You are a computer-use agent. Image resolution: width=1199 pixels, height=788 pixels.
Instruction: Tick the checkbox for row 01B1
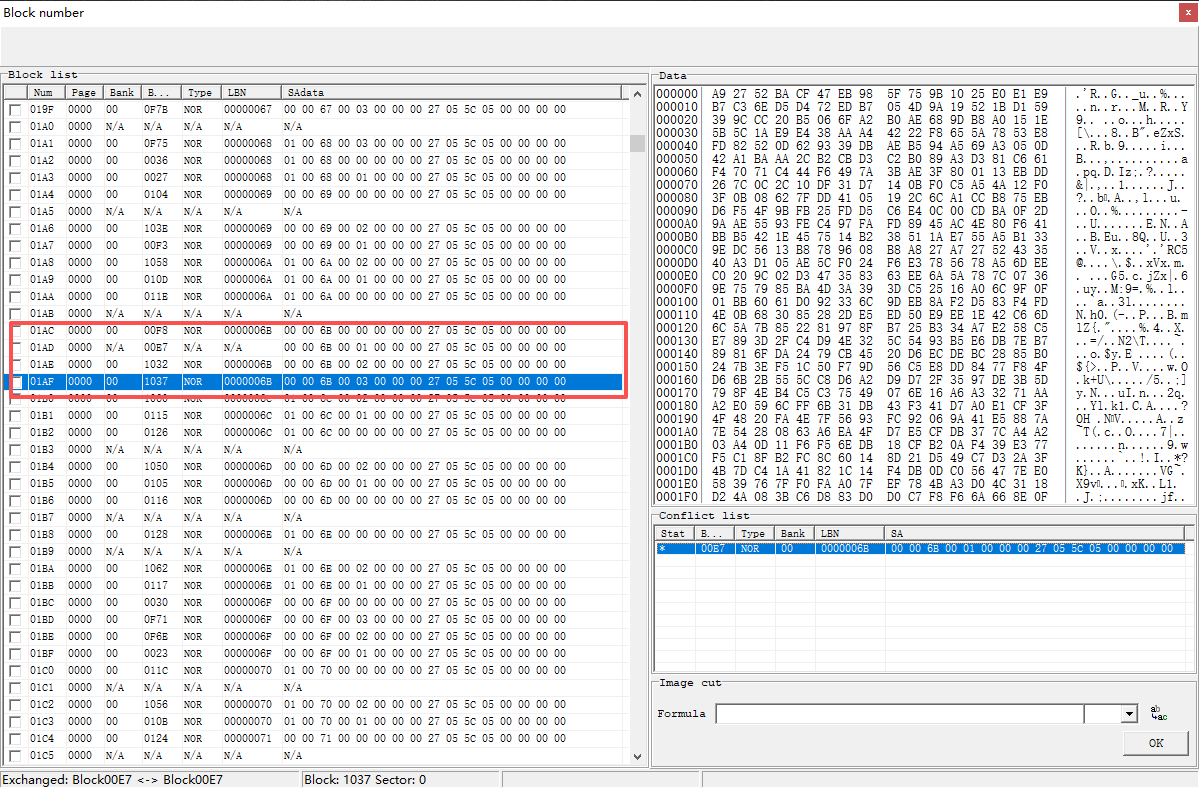point(15,416)
